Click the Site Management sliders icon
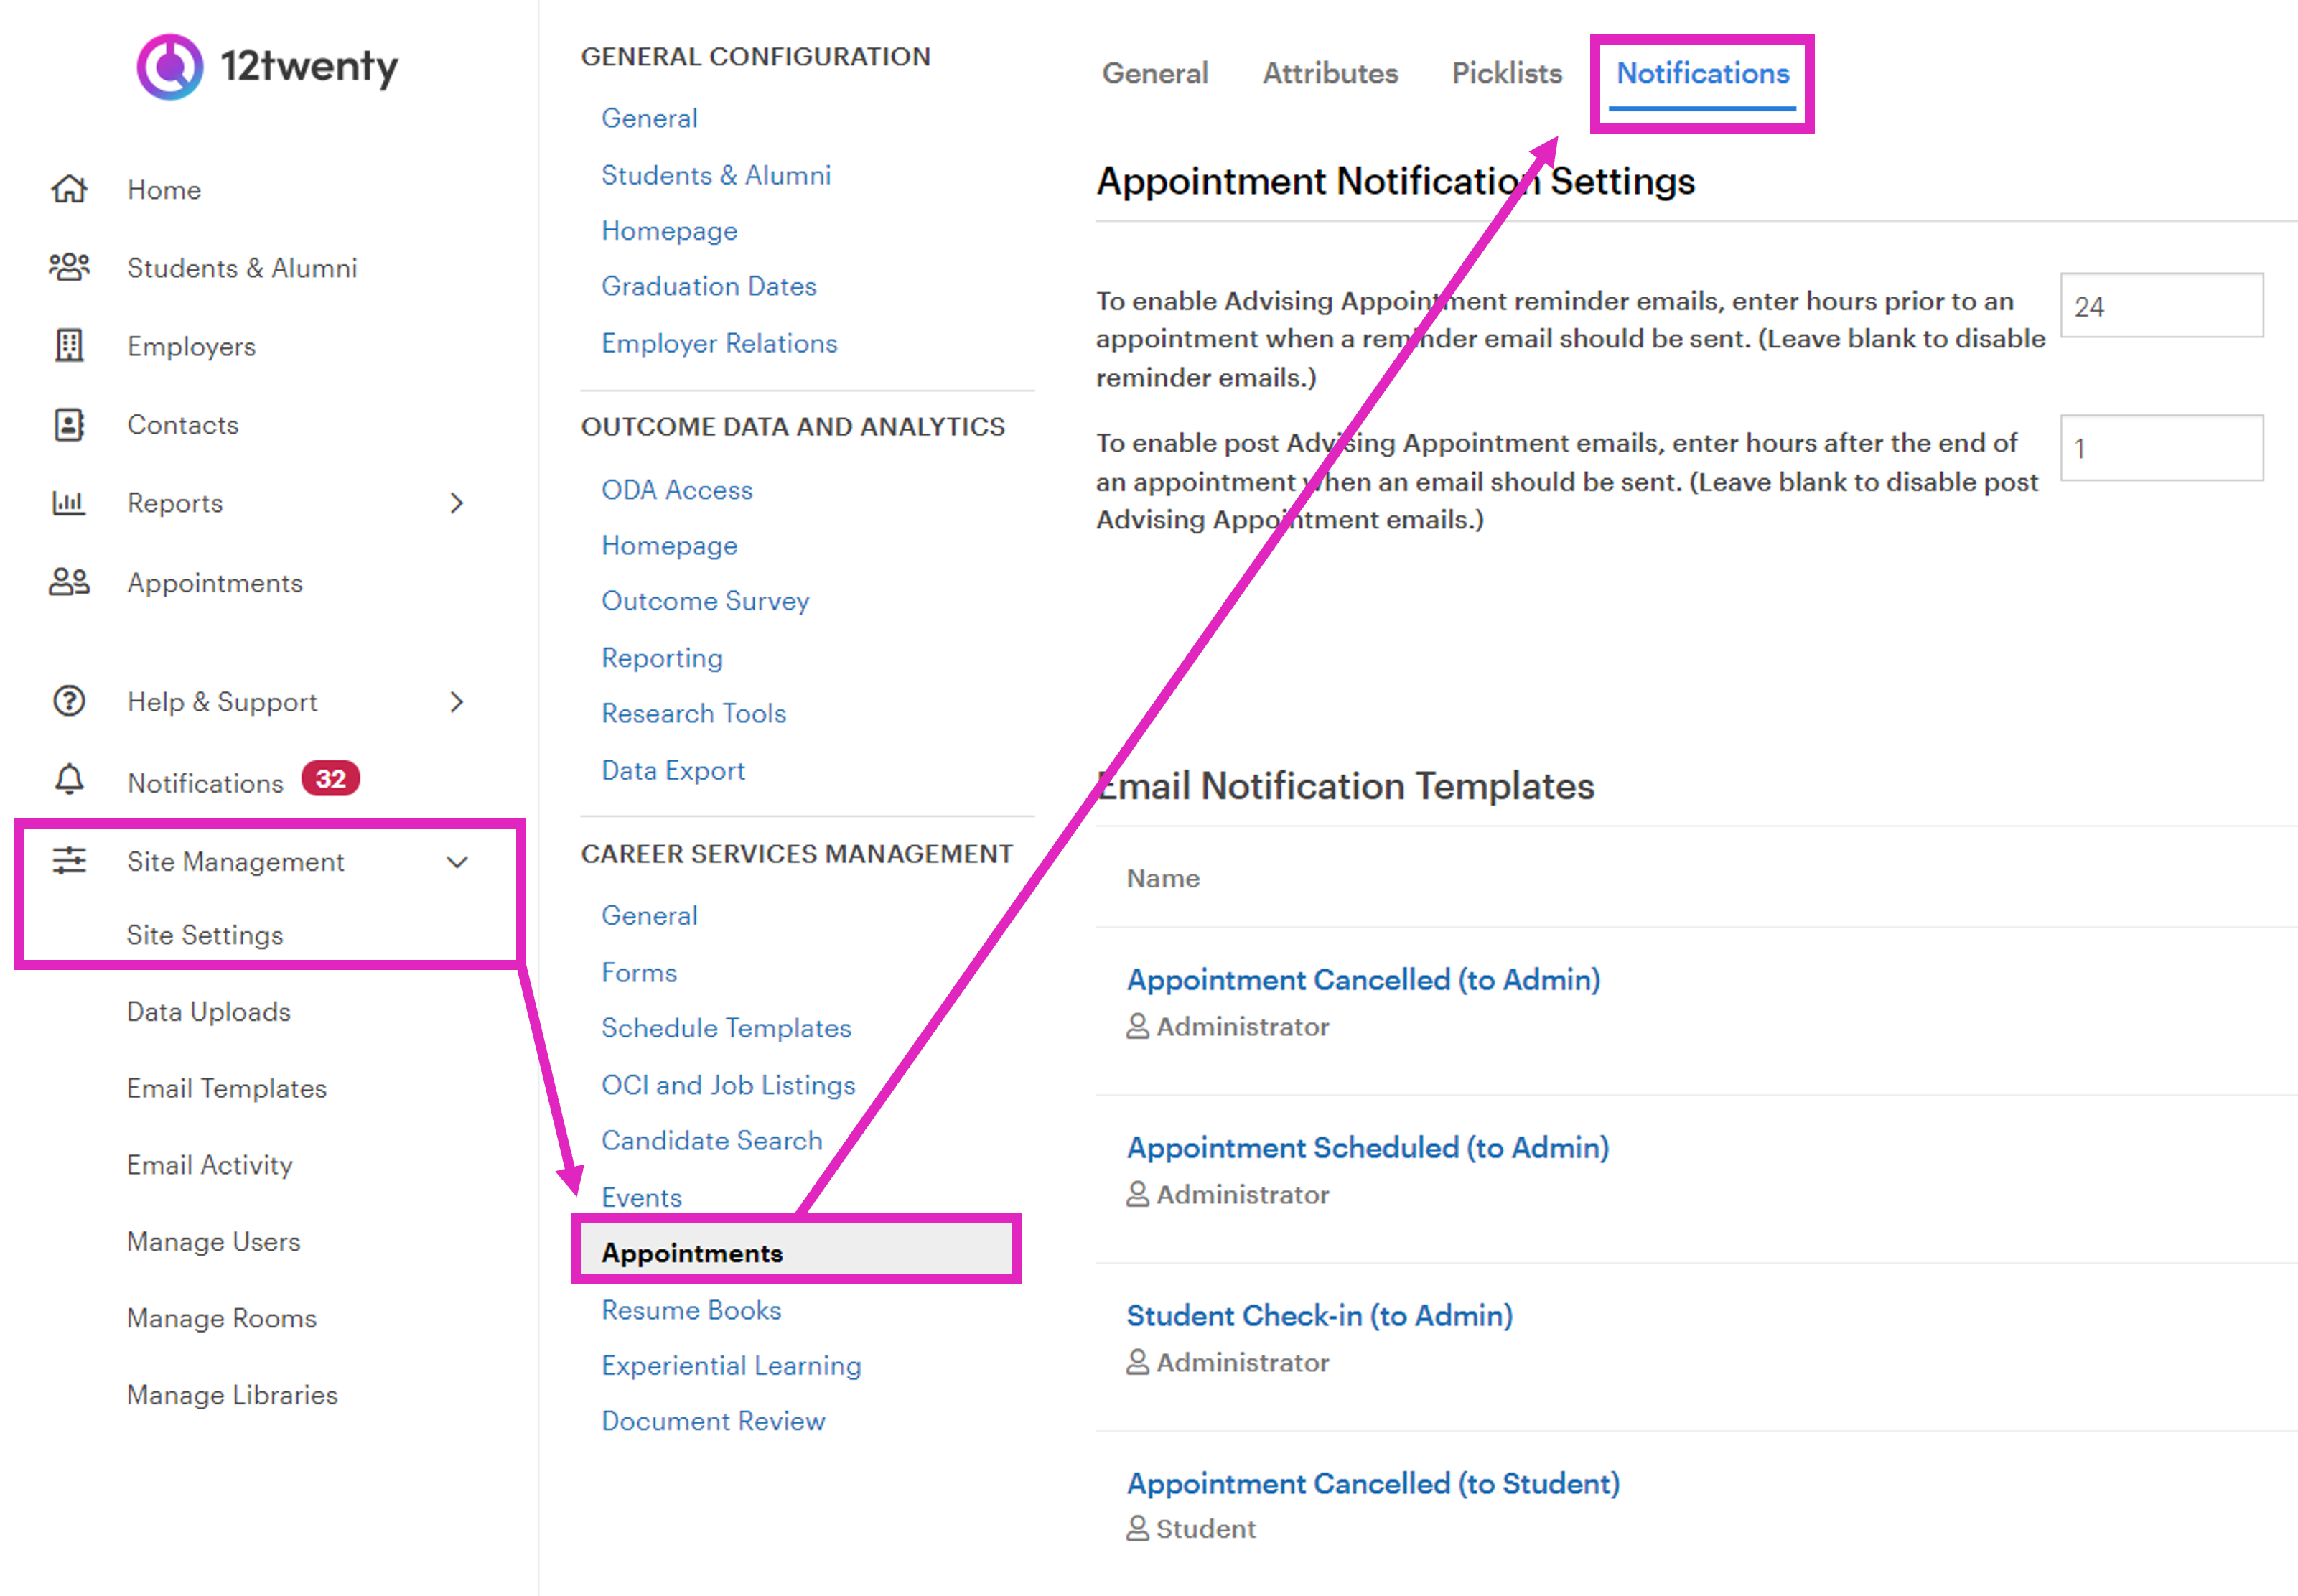2298x1596 pixels. (68, 861)
